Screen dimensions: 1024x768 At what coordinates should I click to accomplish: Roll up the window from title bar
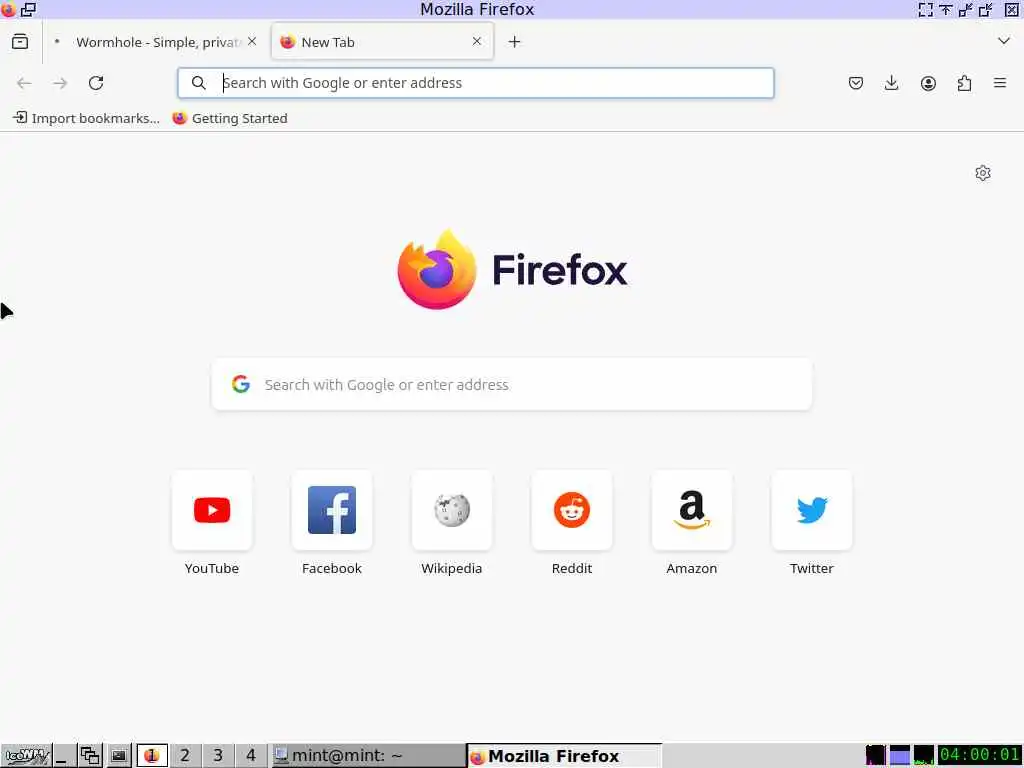click(946, 9)
